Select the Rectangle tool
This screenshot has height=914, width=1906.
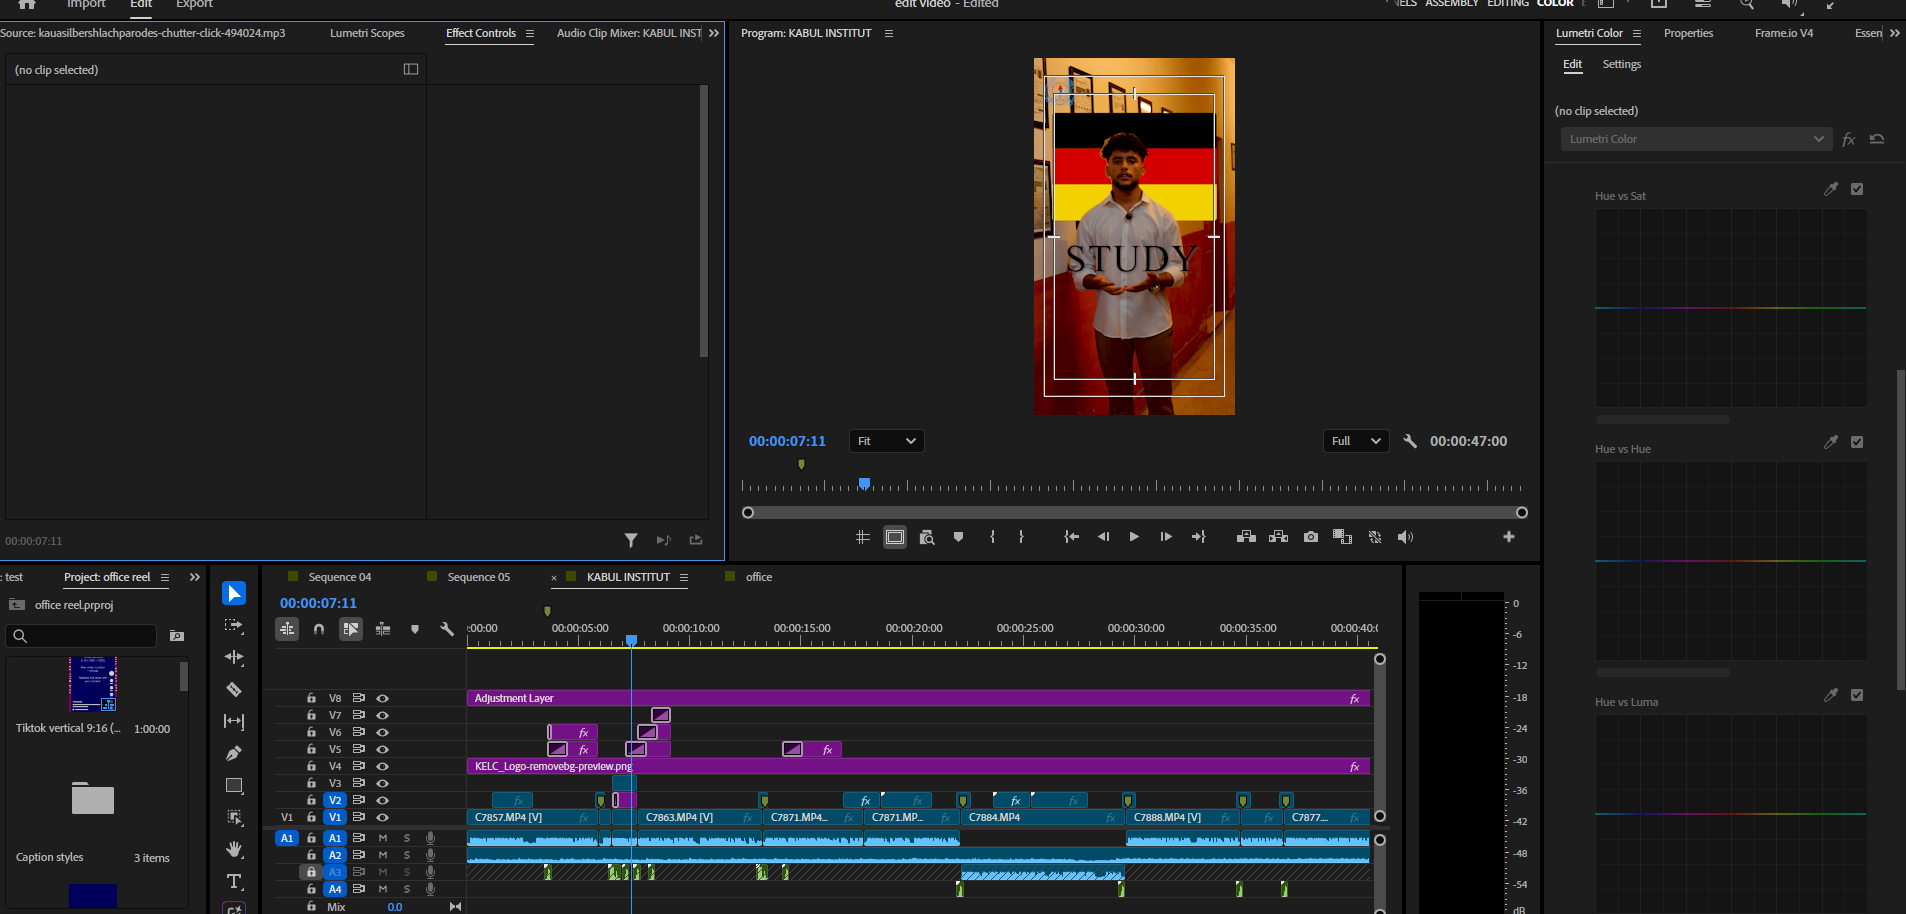[x=234, y=785]
